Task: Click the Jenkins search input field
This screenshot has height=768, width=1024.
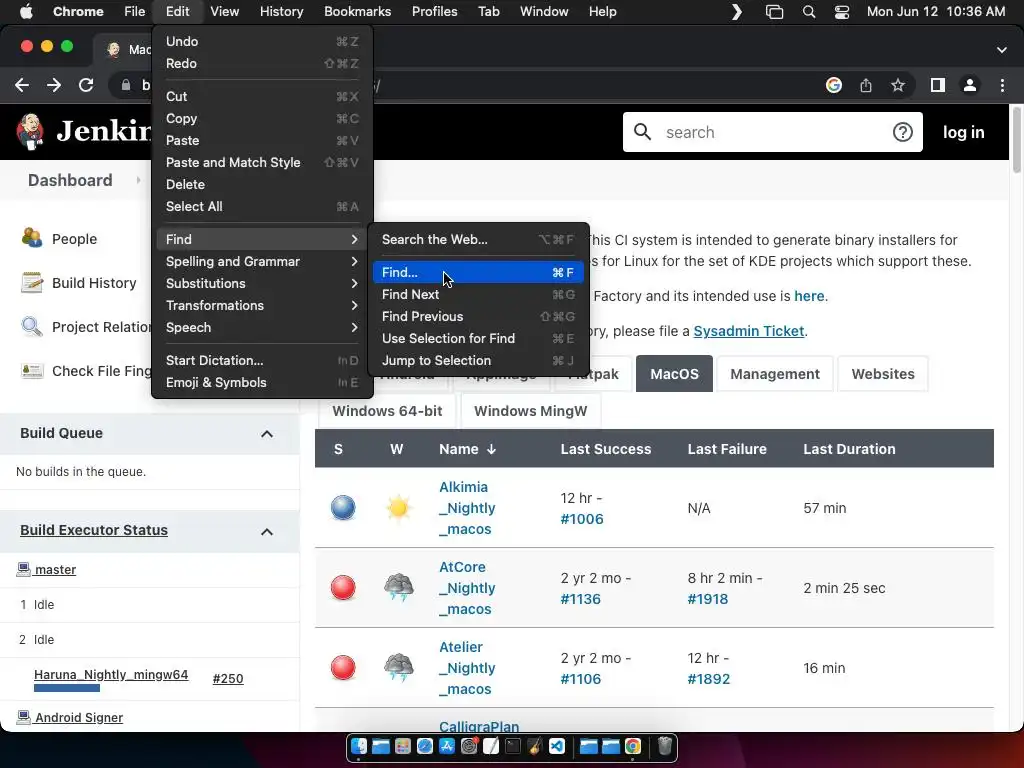Action: (x=773, y=132)
